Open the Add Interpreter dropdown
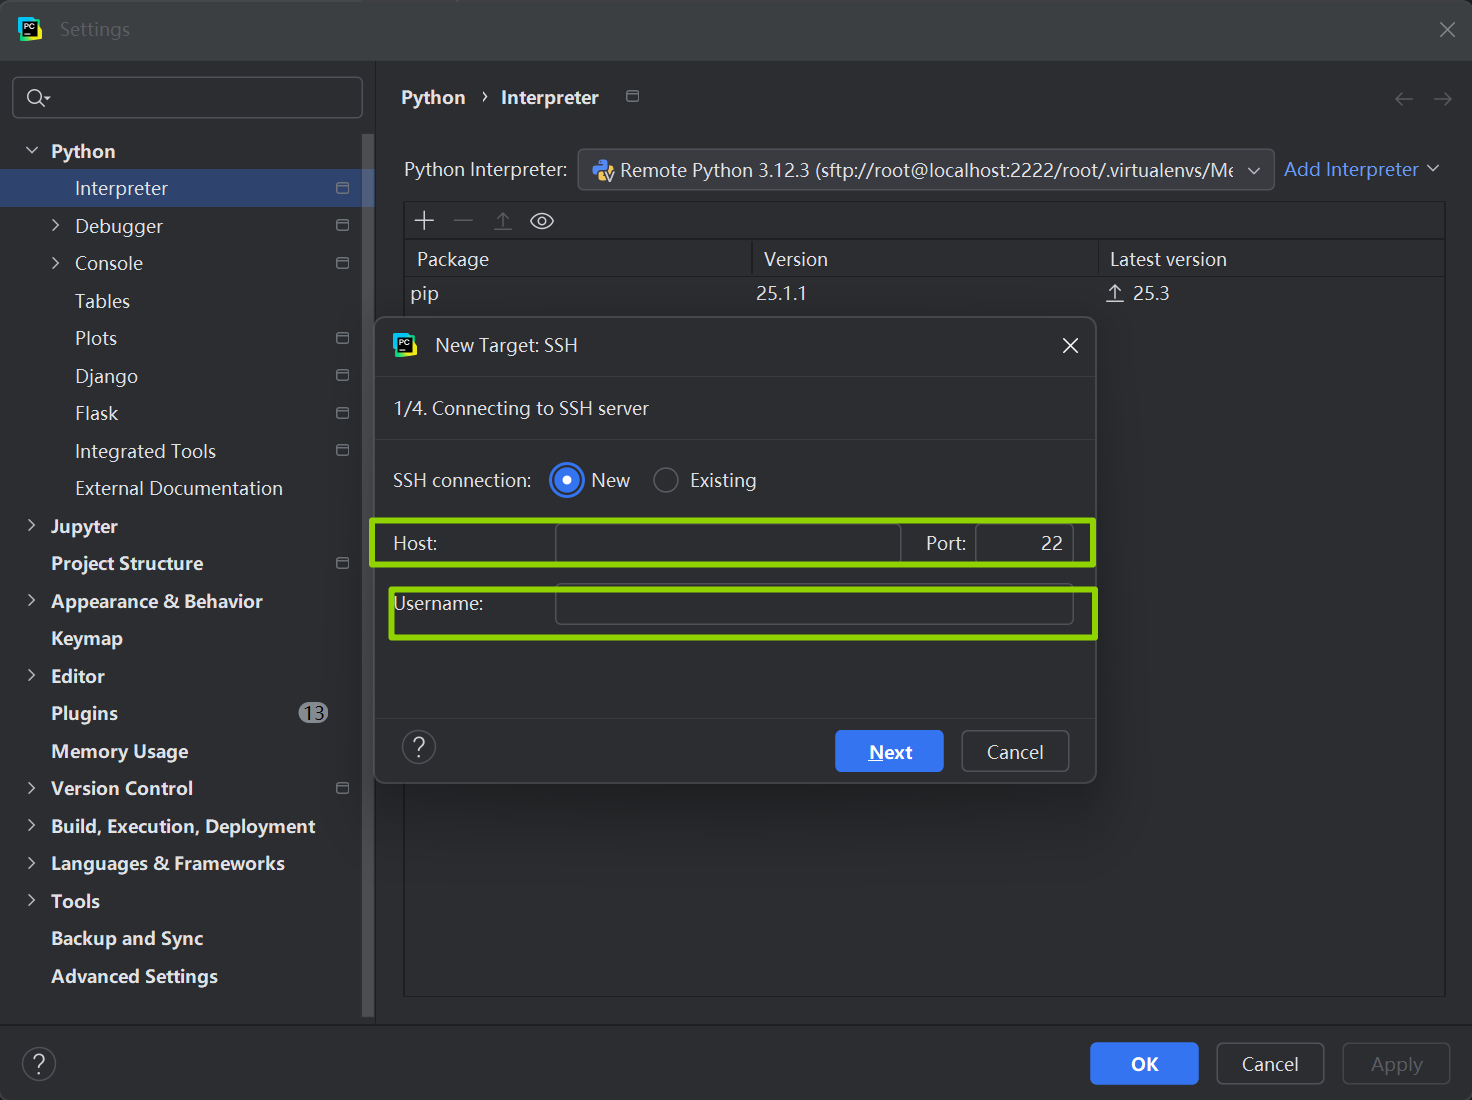This screenshot has height=1100, width=1472. [1361, 169]
